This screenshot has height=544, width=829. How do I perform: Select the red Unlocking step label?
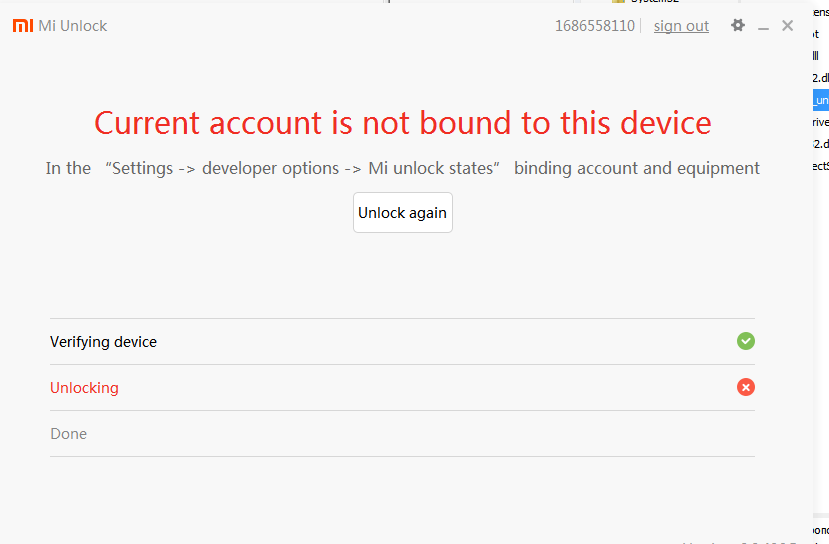pos(84,388)
